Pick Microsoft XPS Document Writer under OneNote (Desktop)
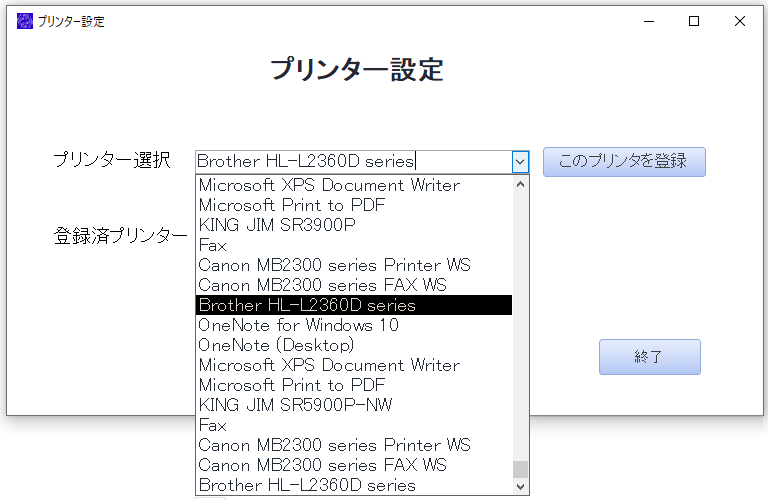Image resolution: width=768 pixels, height=500 pixels. [354, 365]
